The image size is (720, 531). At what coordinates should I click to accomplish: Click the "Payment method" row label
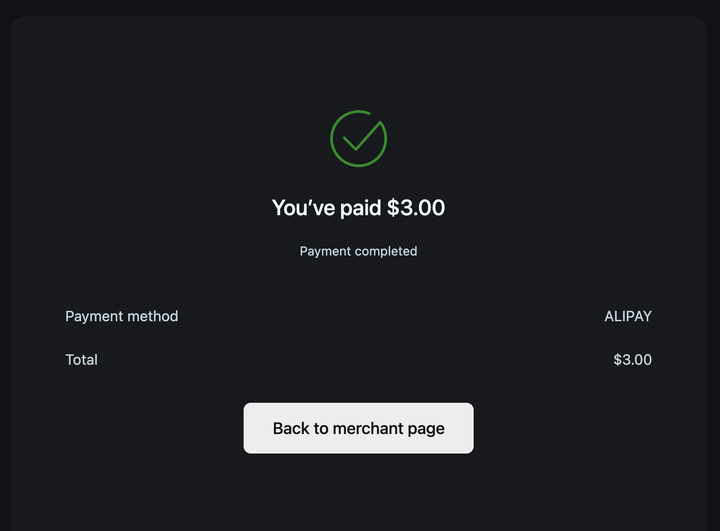122,316
